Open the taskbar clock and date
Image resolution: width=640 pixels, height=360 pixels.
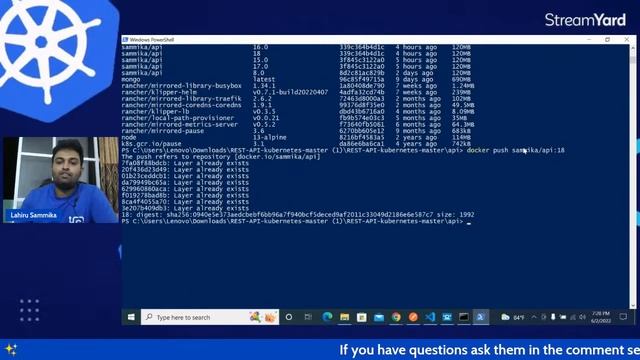pyautogui.click(x=601, y=317)
